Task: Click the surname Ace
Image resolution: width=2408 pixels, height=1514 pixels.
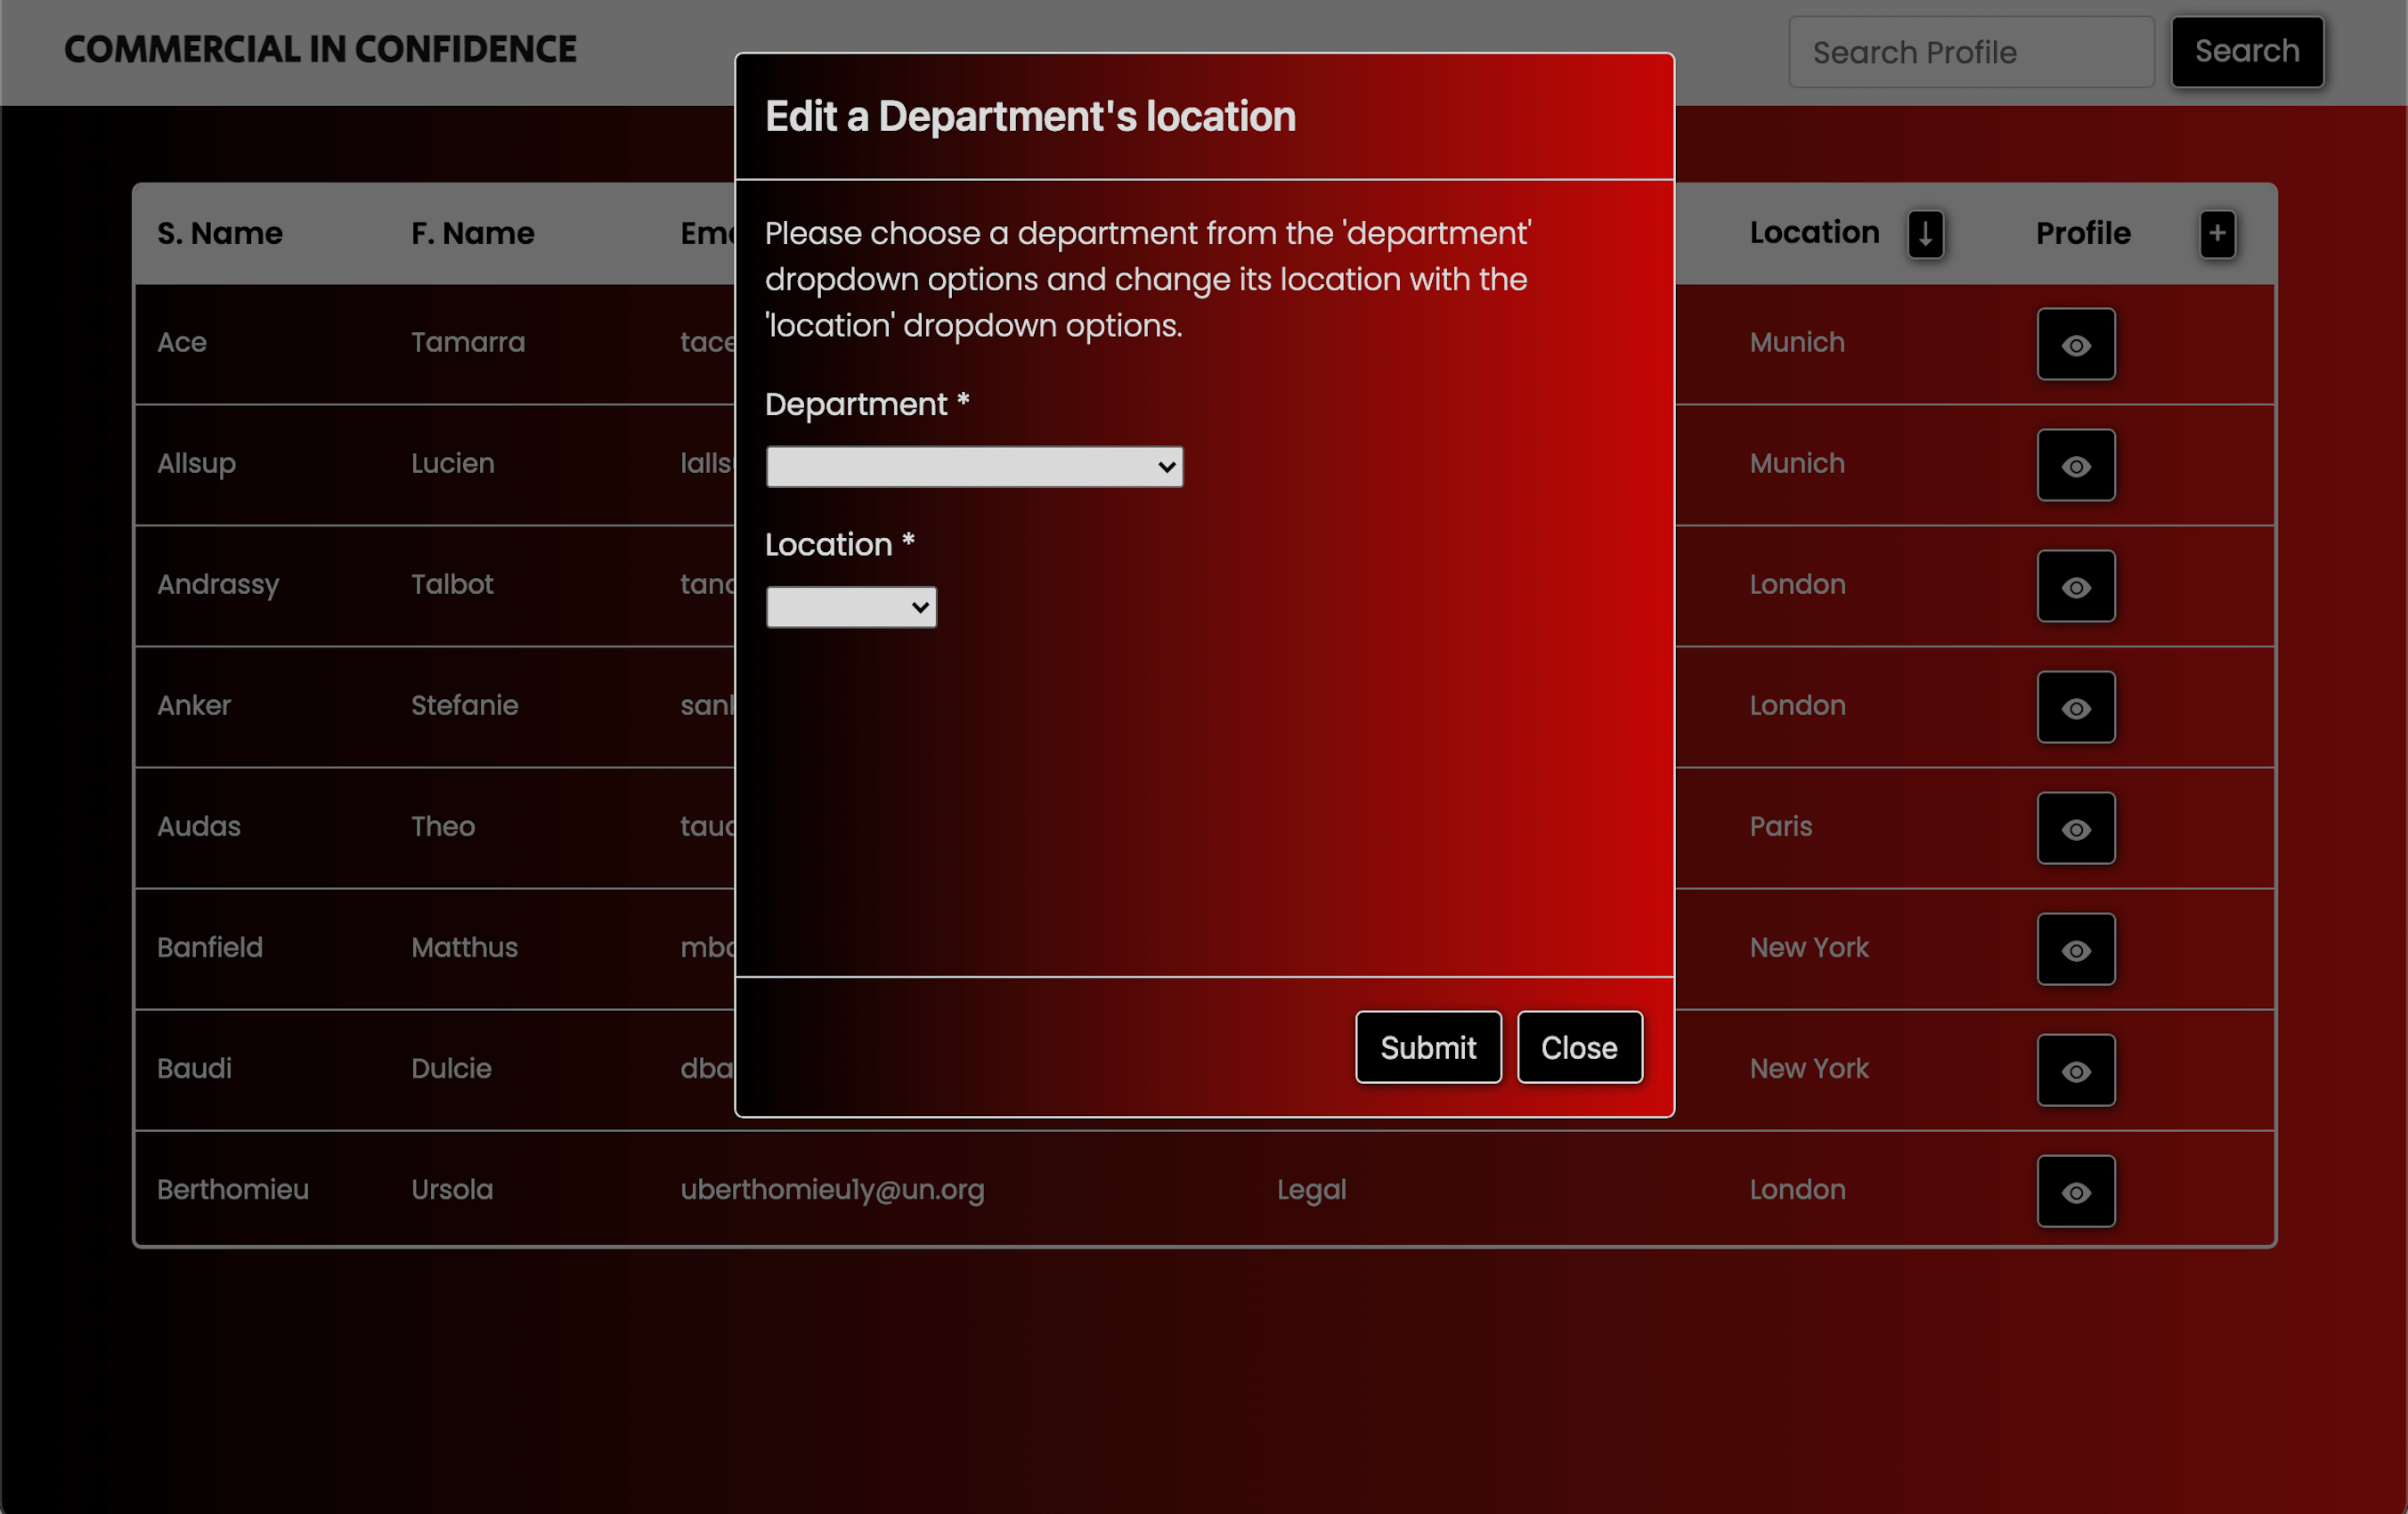Action: (182, 342)
